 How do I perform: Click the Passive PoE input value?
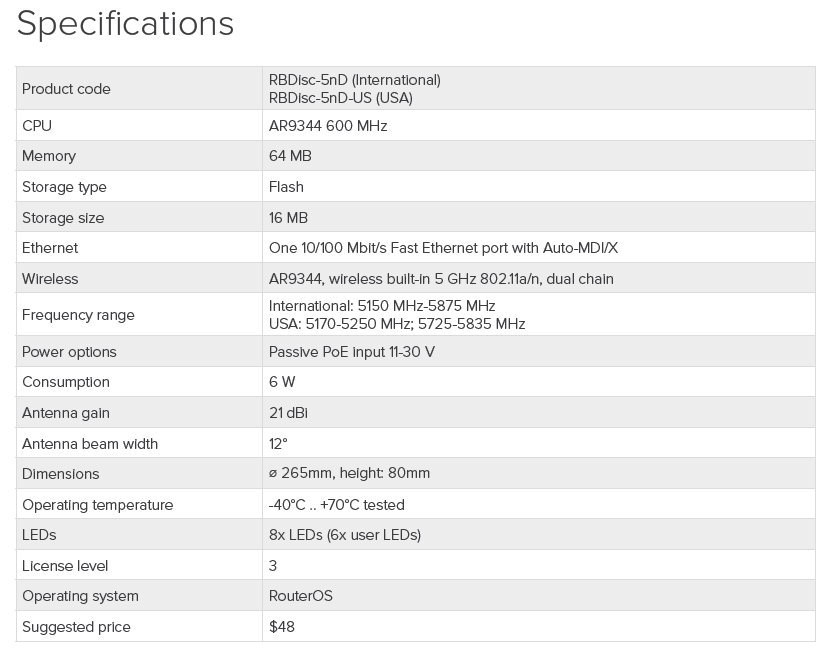point(351,352)
